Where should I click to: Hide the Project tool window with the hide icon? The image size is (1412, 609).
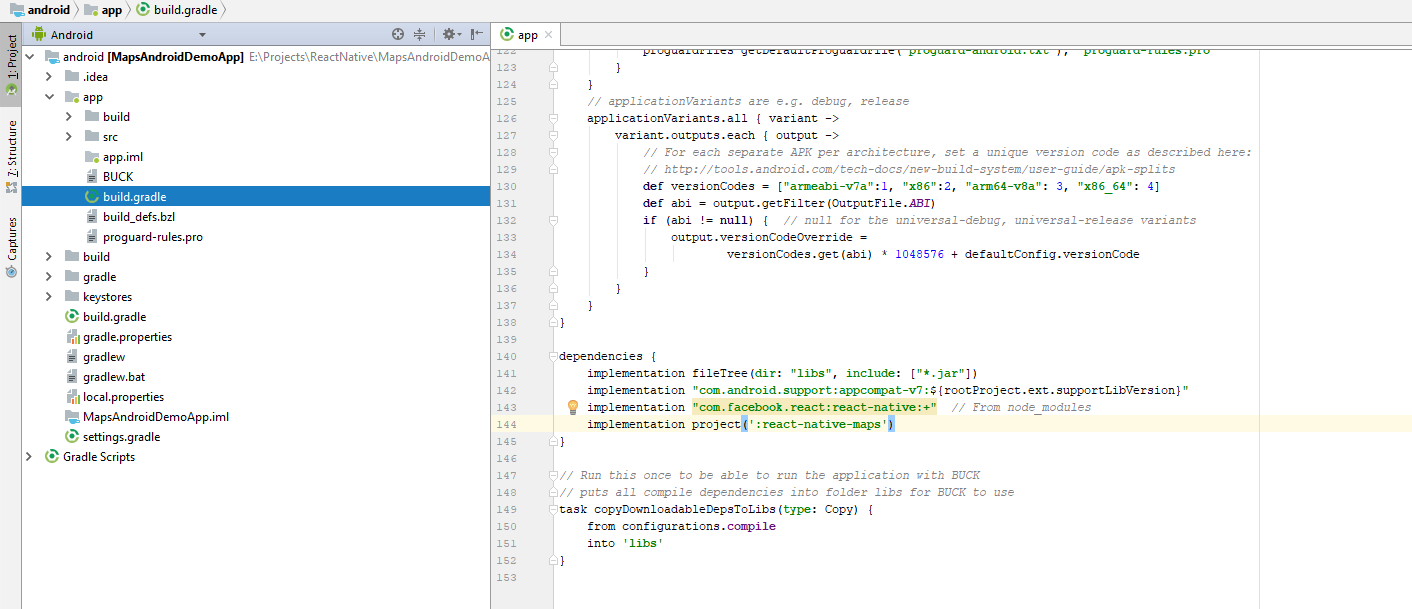tap(477, 34)
